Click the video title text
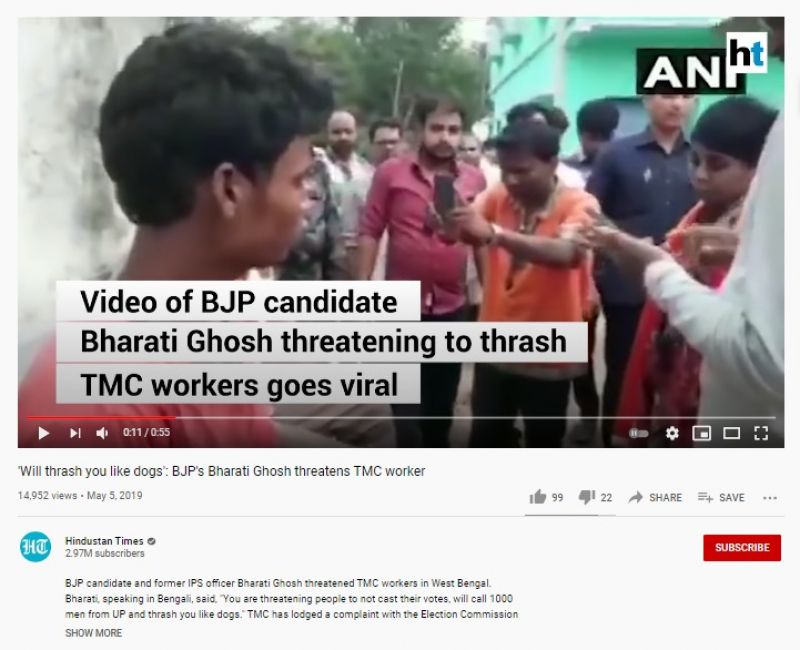 [221, 471]
